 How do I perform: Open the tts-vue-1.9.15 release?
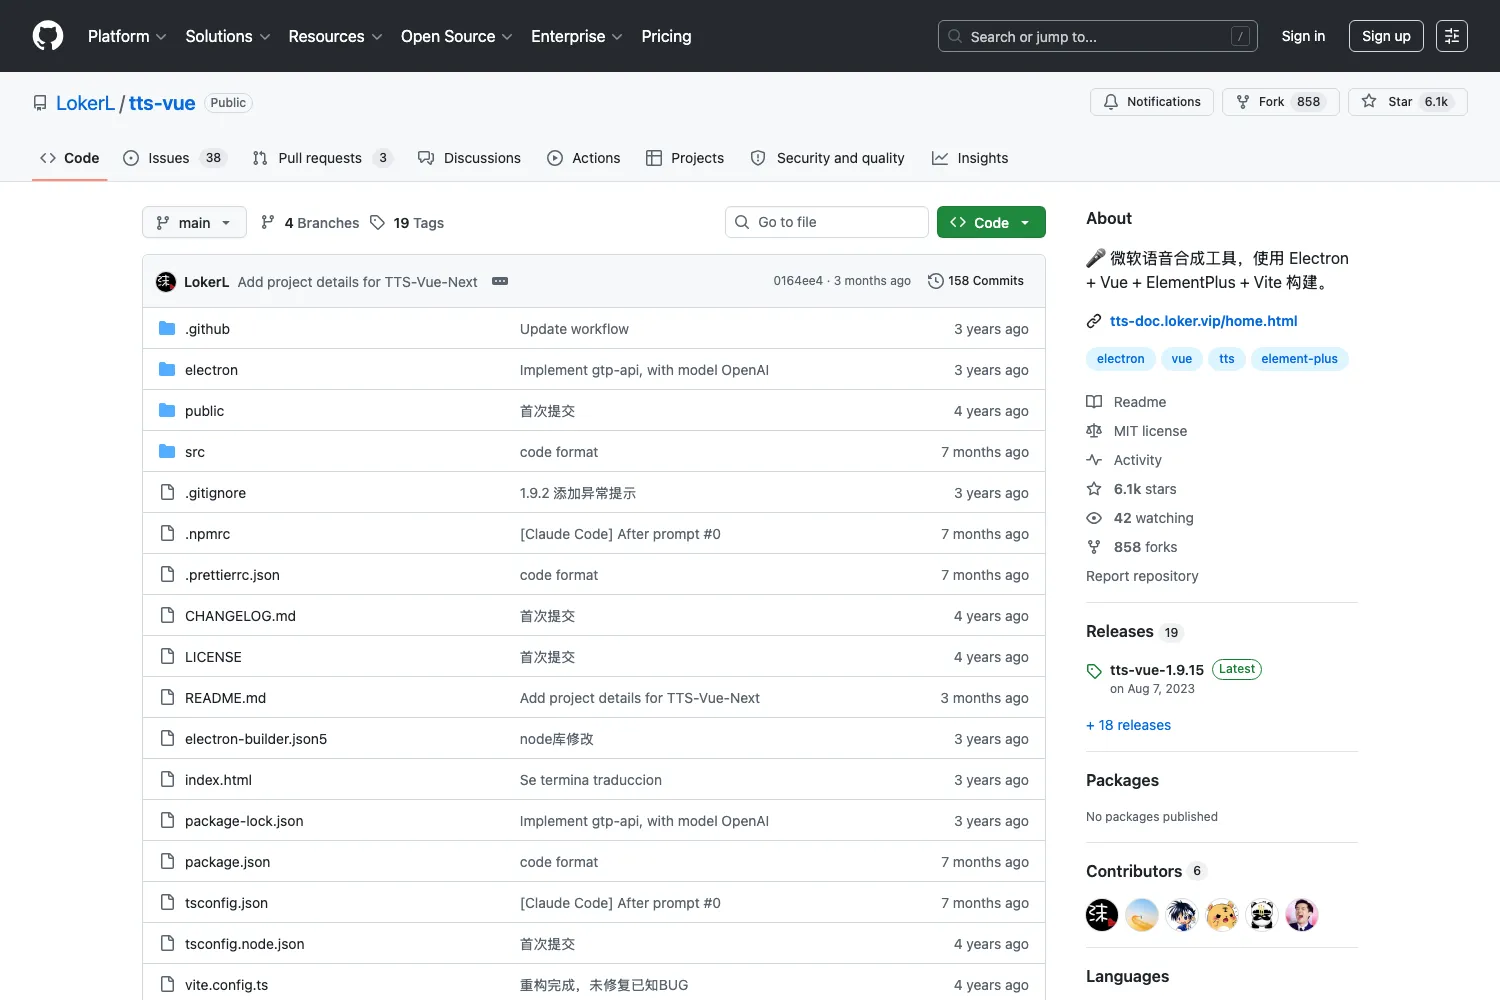[x=1157, y=670]
